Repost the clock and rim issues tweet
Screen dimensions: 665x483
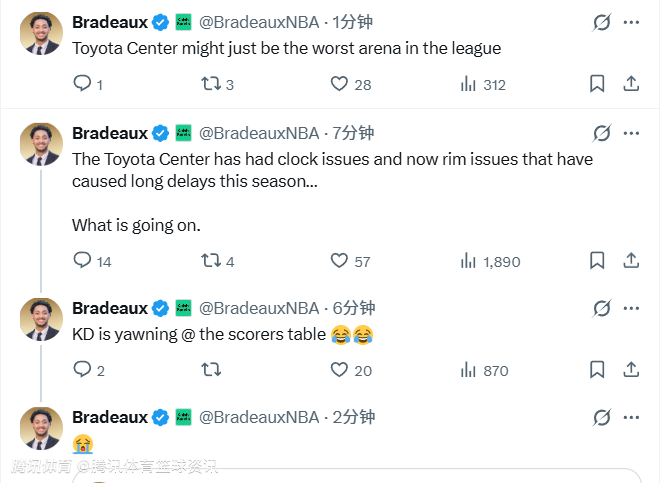tap(210, 261)
